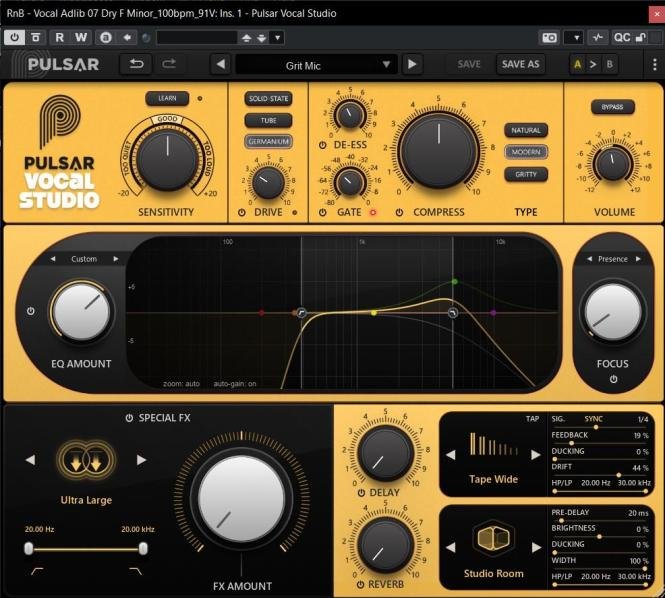Select next reverb type after Studio Room
Viewport: 665px width, 598px height.
[536, 548]
